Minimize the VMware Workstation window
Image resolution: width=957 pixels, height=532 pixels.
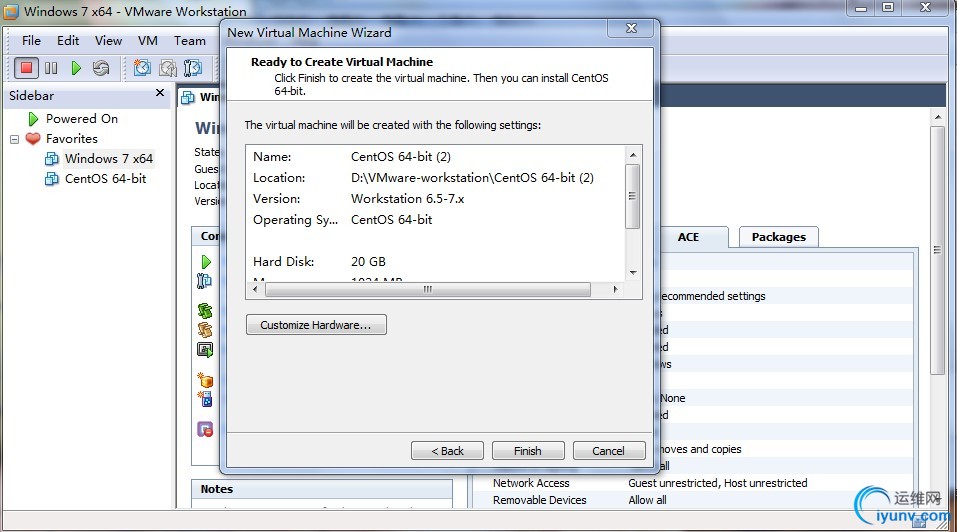click(x=861, y=8)
